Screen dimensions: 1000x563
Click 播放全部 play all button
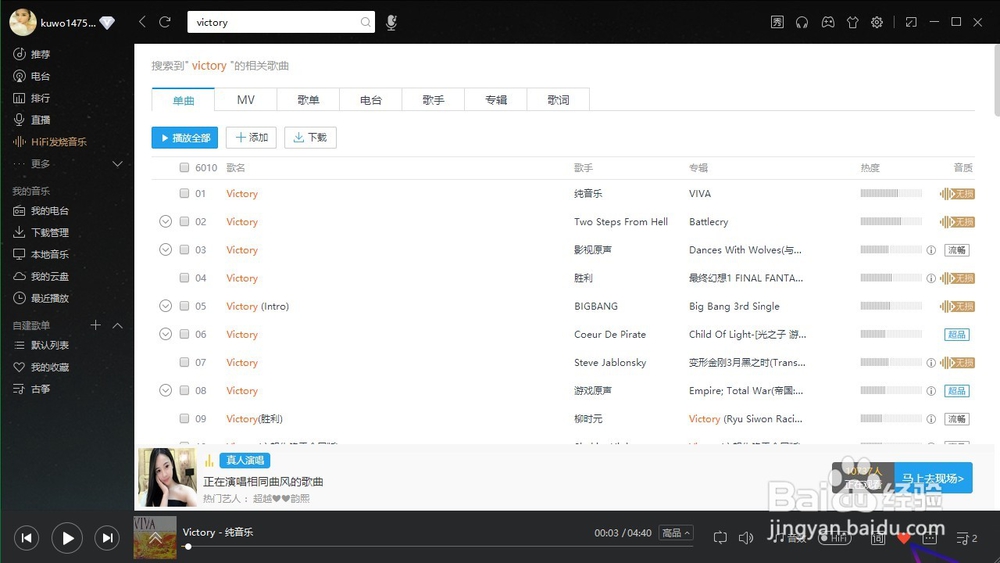click(x=185, y=137)
